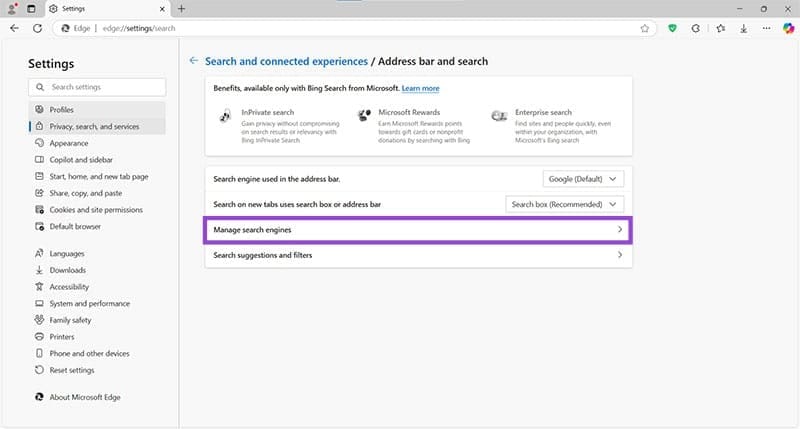Click Microsoft Rewards heading text
The image size is (800, 429).
409,112
